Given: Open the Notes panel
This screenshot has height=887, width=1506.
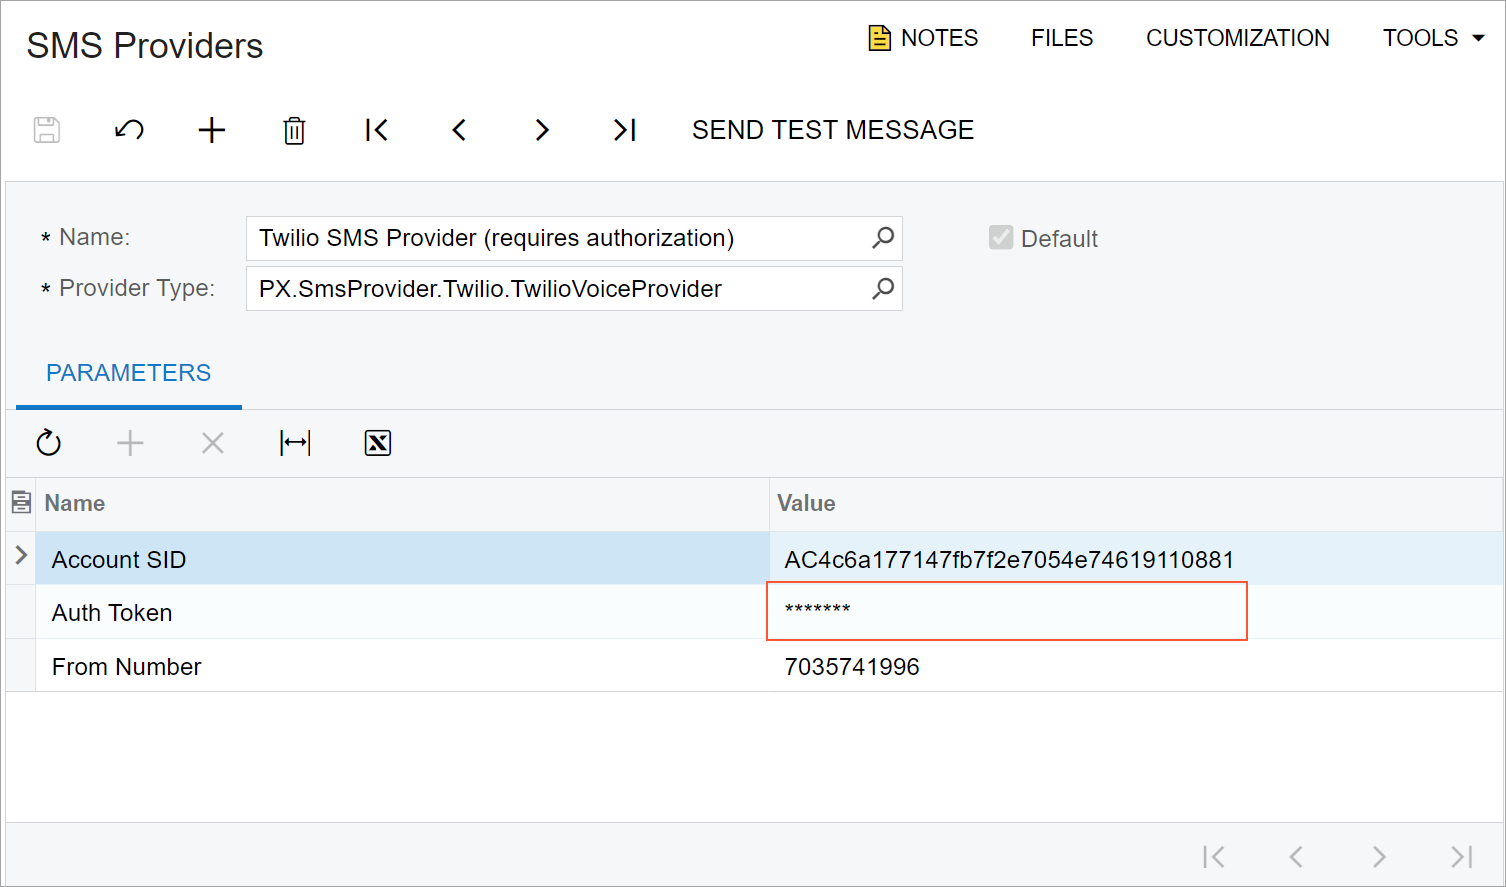Looking at the screenshot, I should tap(923, 38).
